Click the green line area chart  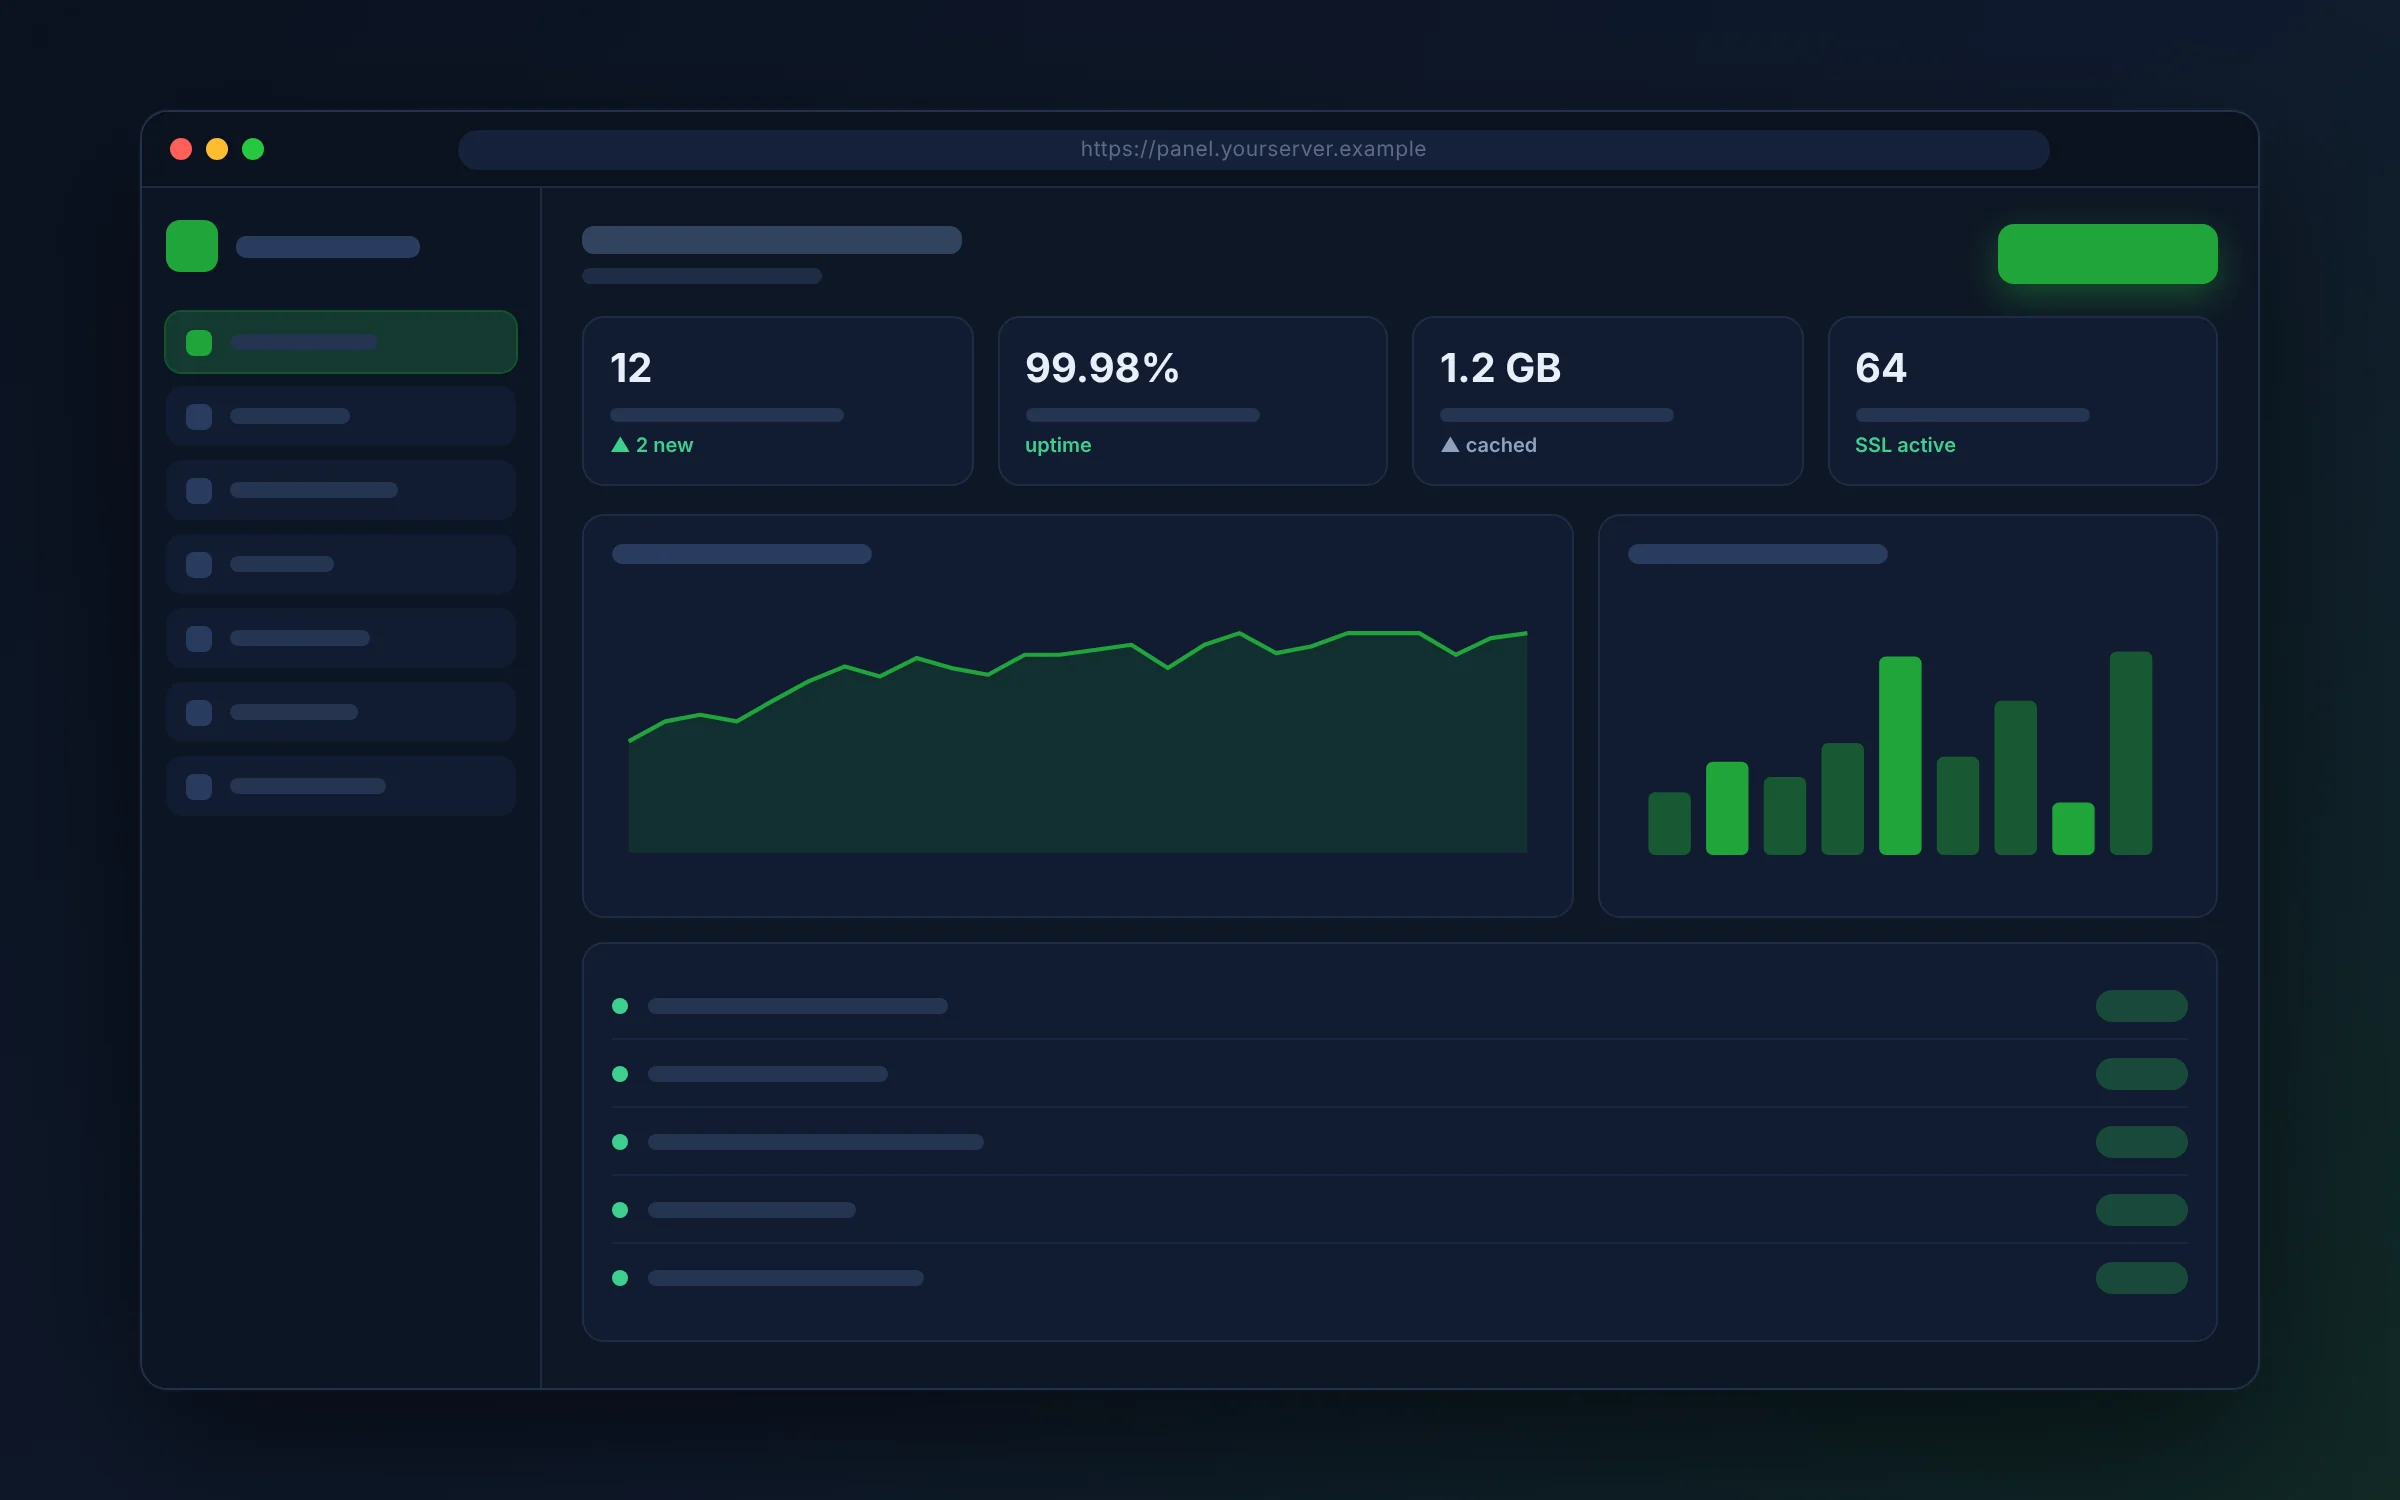click(x=1077, y=741)
